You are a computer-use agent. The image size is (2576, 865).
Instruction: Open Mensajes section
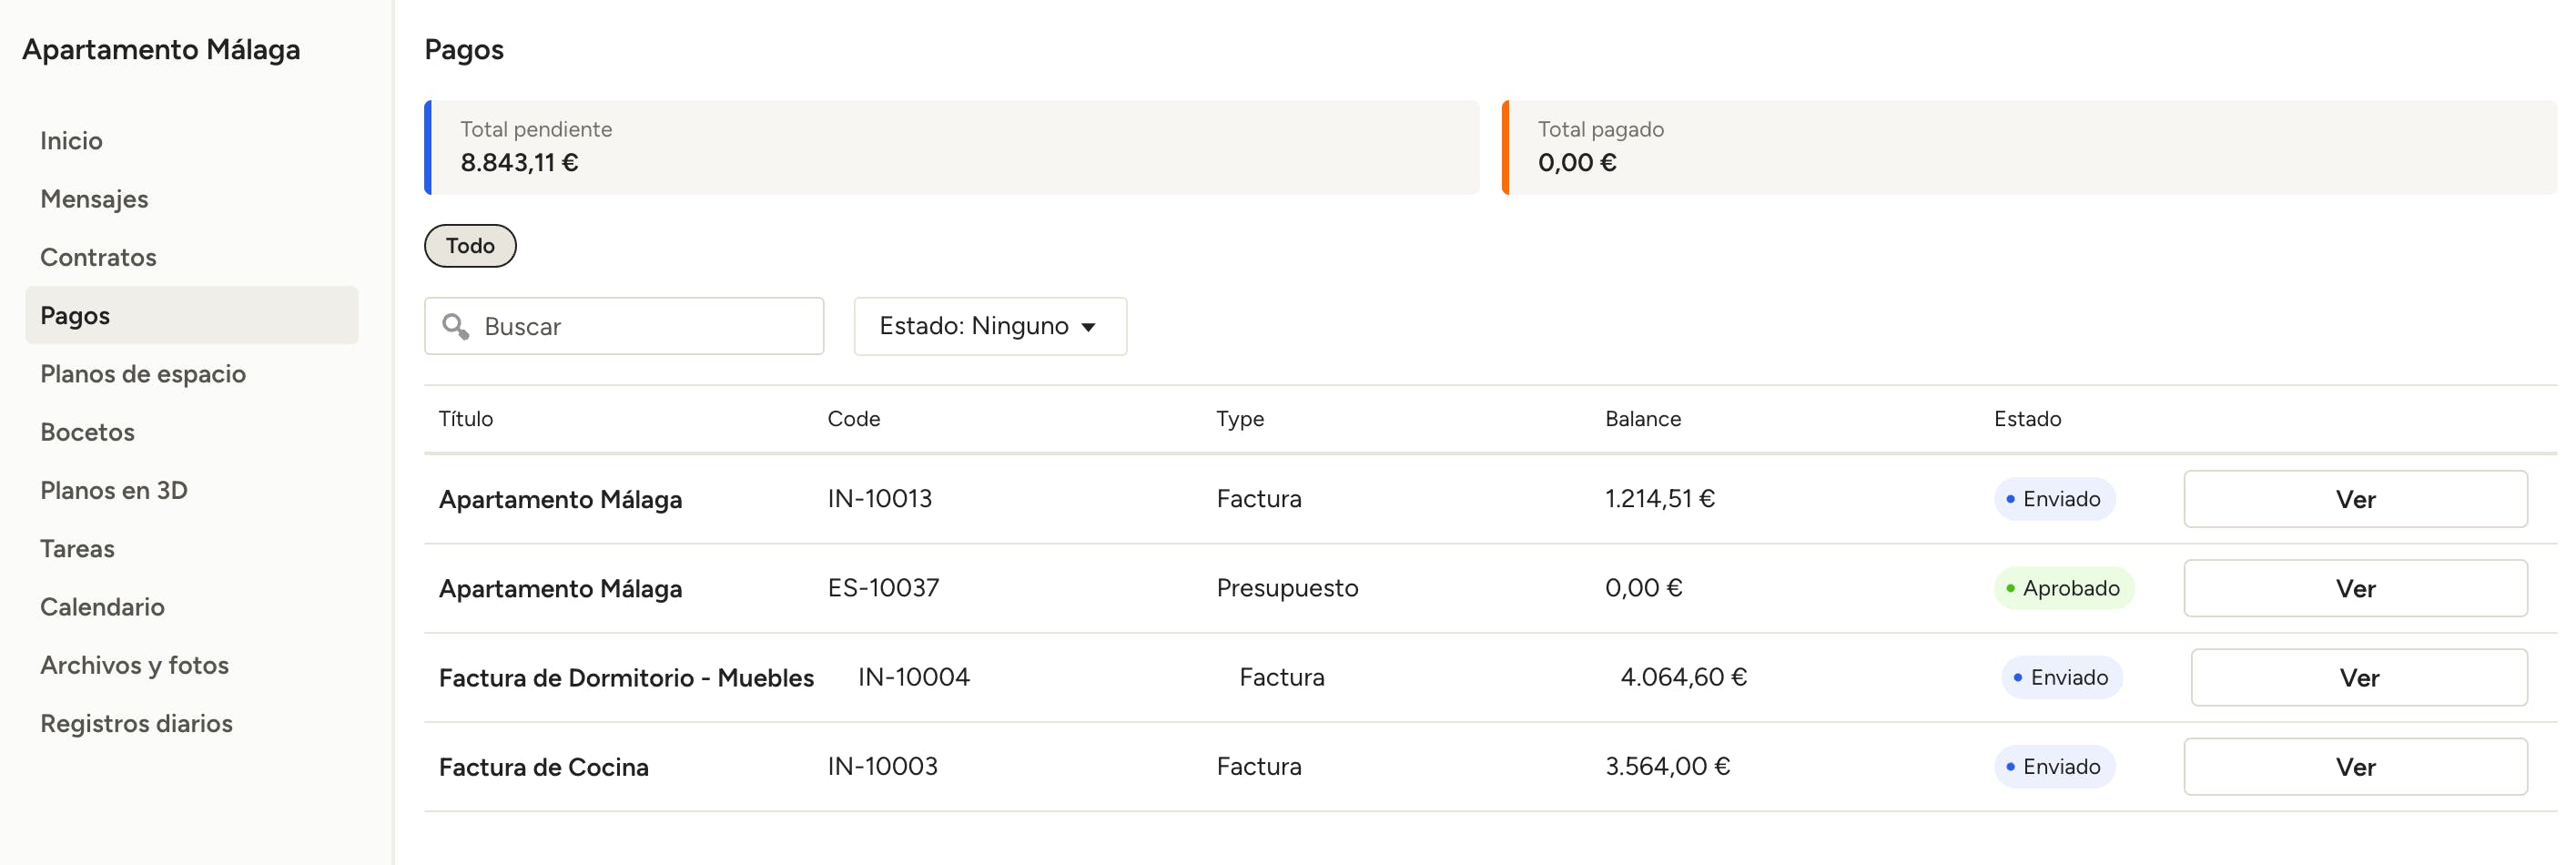coord(94,199)
